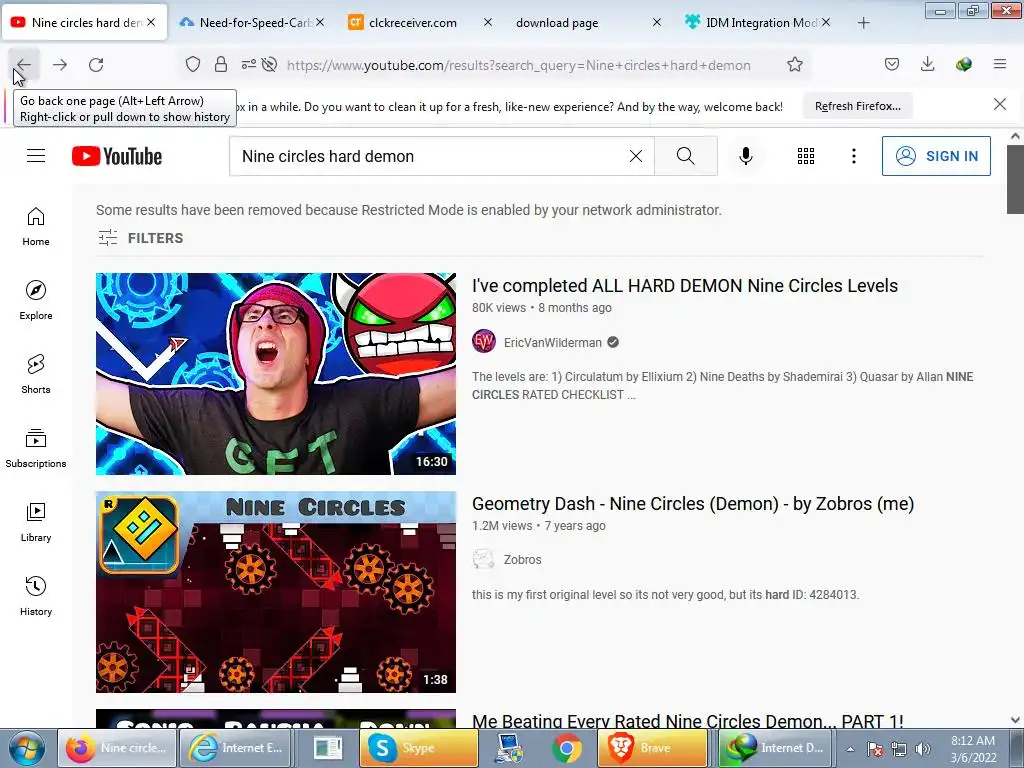1024x768 pixels.
Task: Open the Windows Start menu
Action: point(26,748)
